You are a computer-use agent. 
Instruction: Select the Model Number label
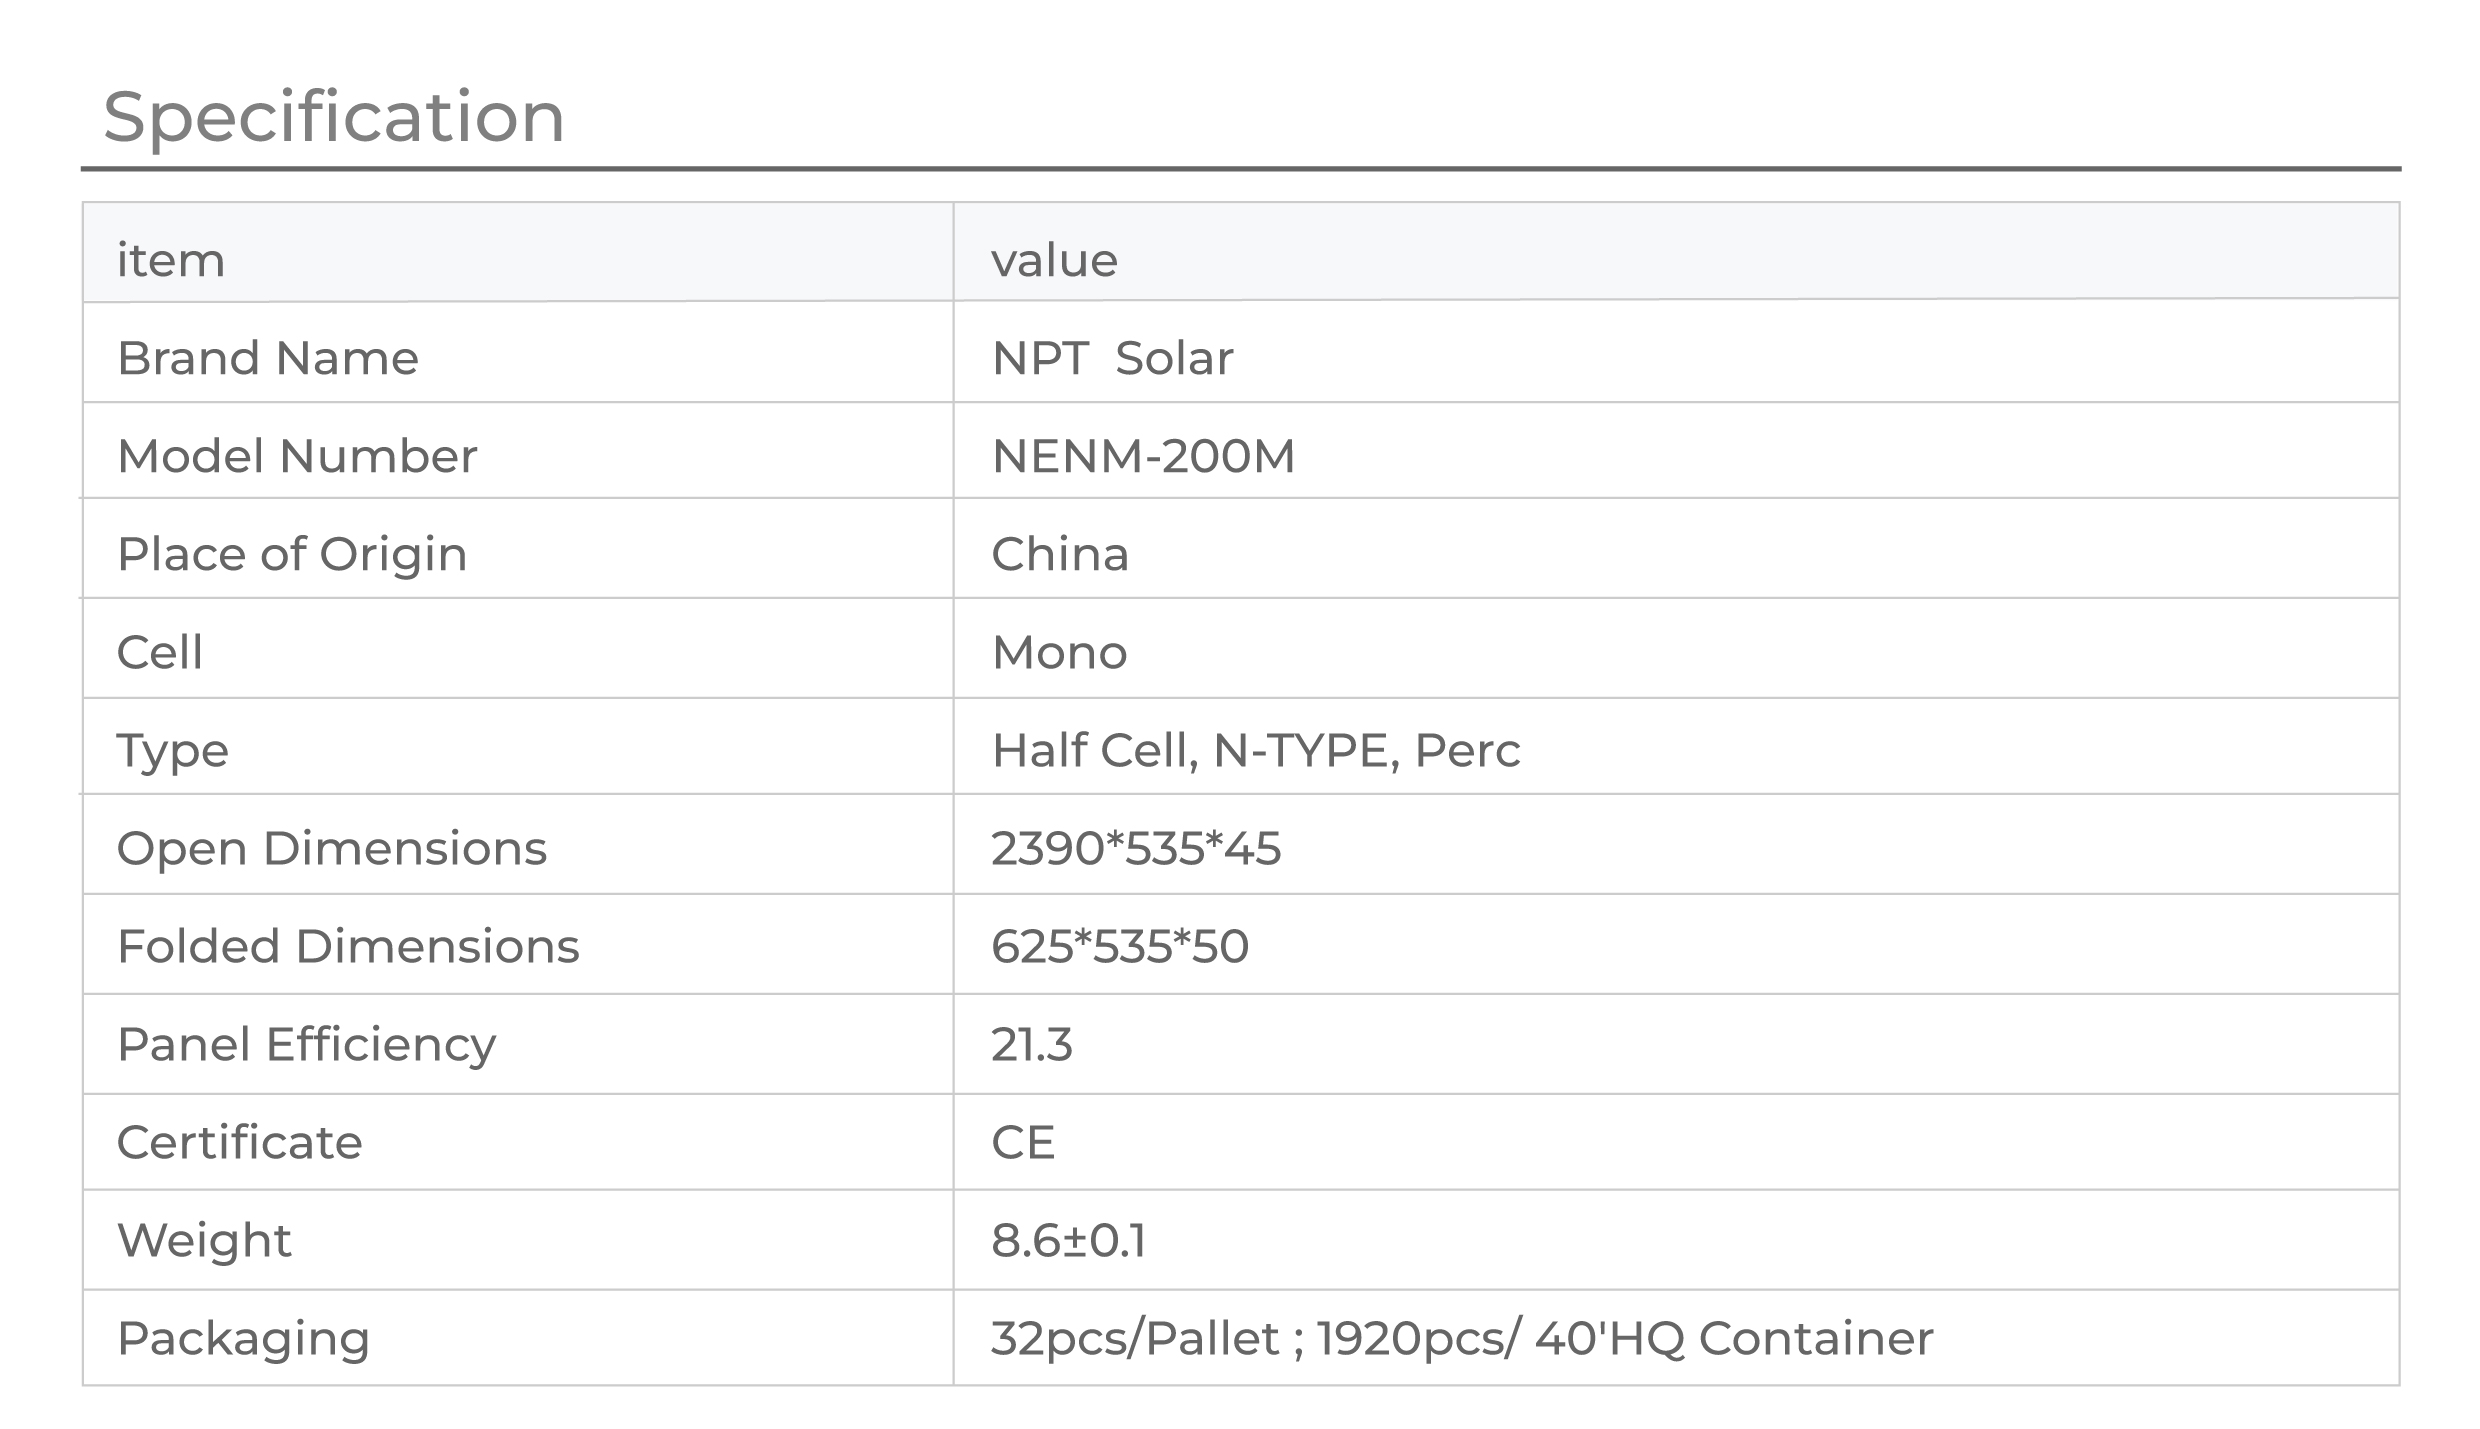pos(297,456)
